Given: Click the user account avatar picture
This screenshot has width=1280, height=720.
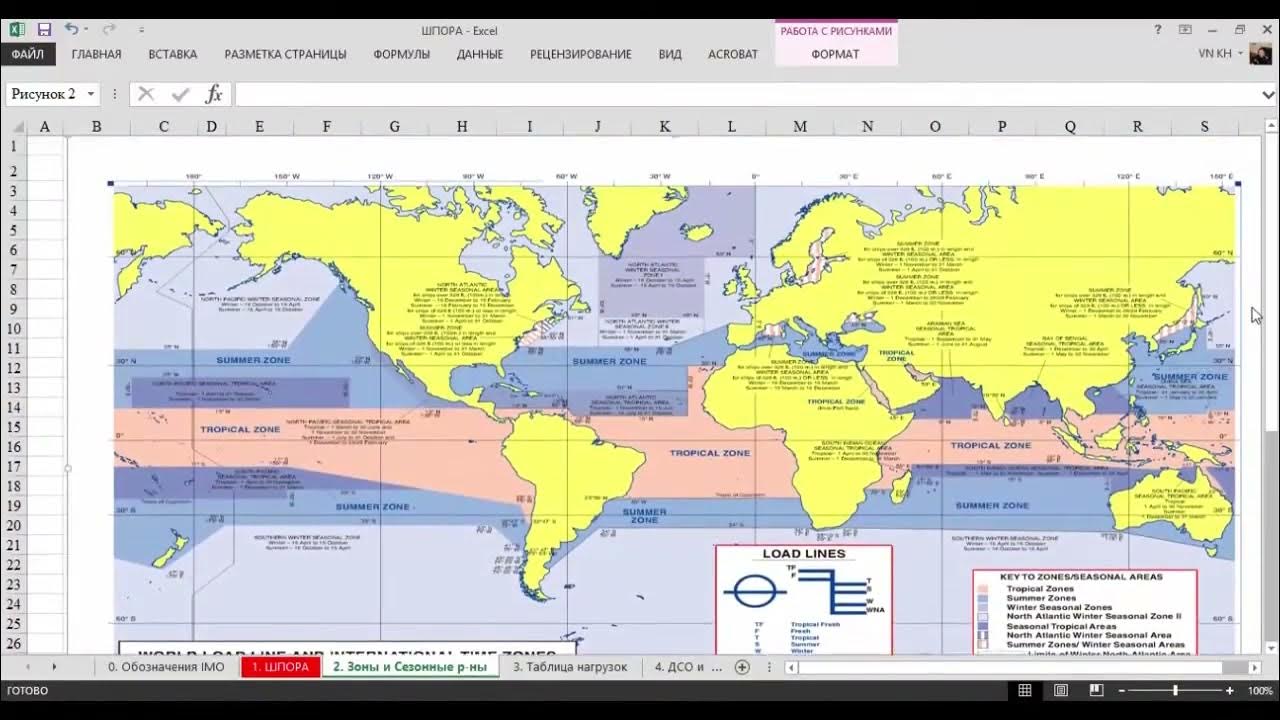Looking at the screenshot, I should (x=1262, y=54).
